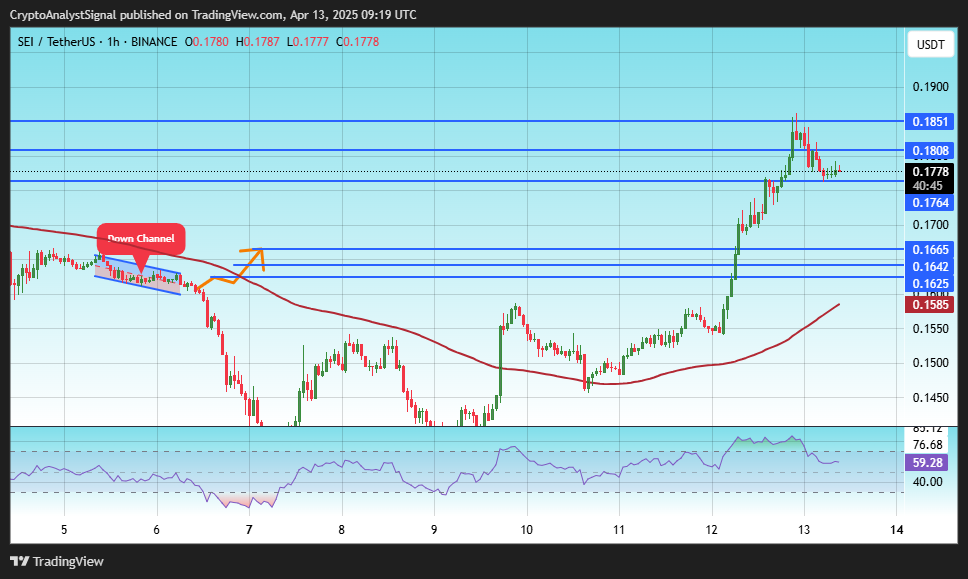
Task: Click the 0.1625 price level label
Action: coord(930,284)
